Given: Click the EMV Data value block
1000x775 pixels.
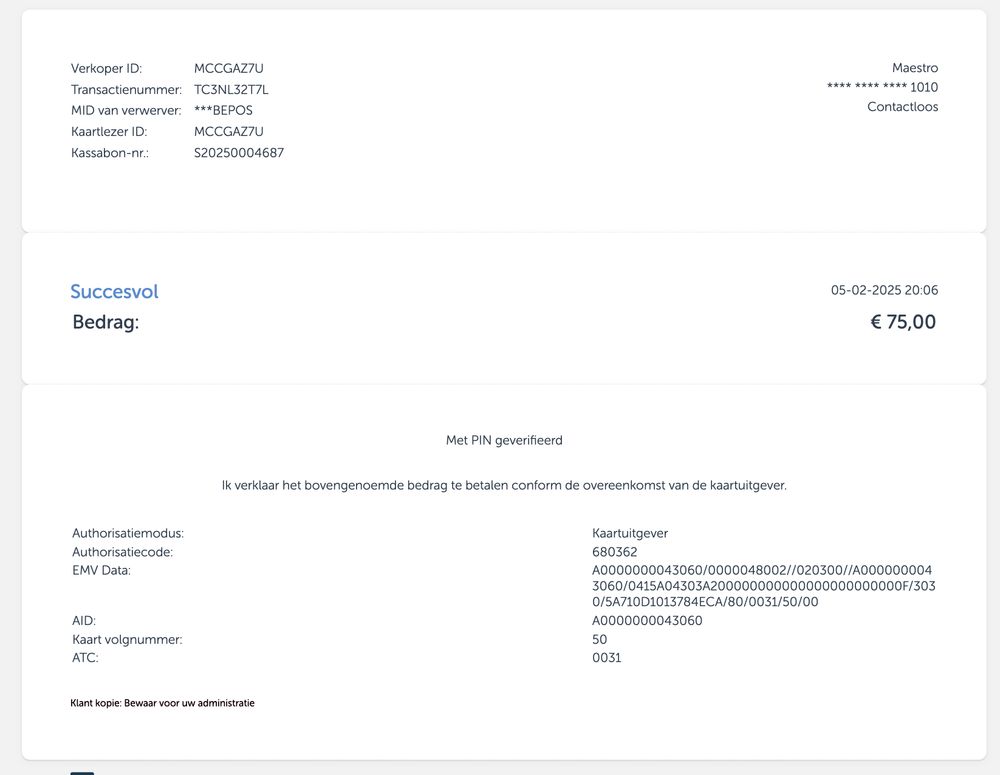Looking at the screenshot, I should click(763, 586).
